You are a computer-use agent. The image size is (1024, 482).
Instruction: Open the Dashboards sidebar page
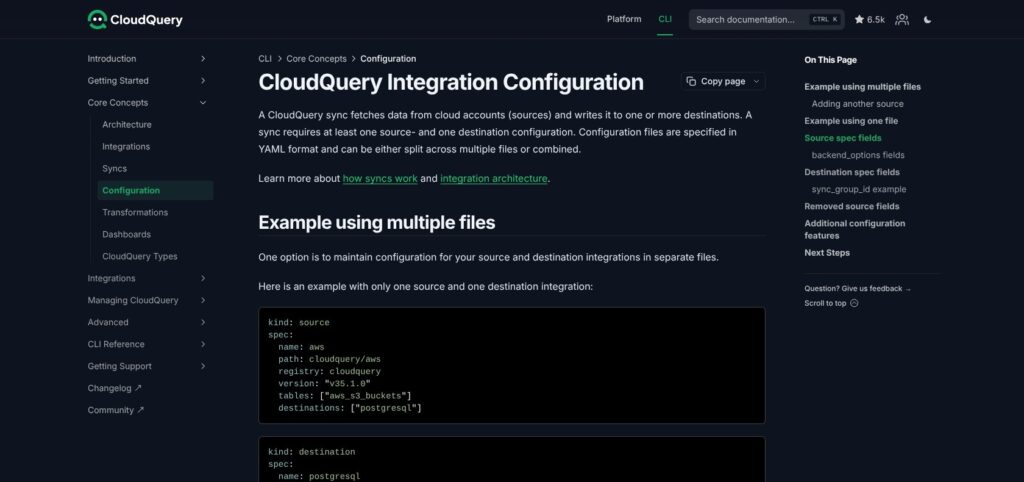(127, 234)
